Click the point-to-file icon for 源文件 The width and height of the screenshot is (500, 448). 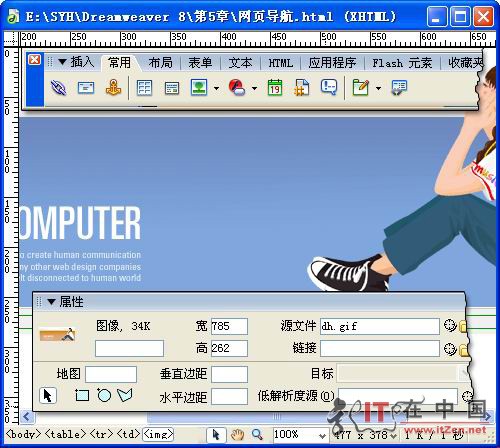pyautogui.click(x=450, y=326)
